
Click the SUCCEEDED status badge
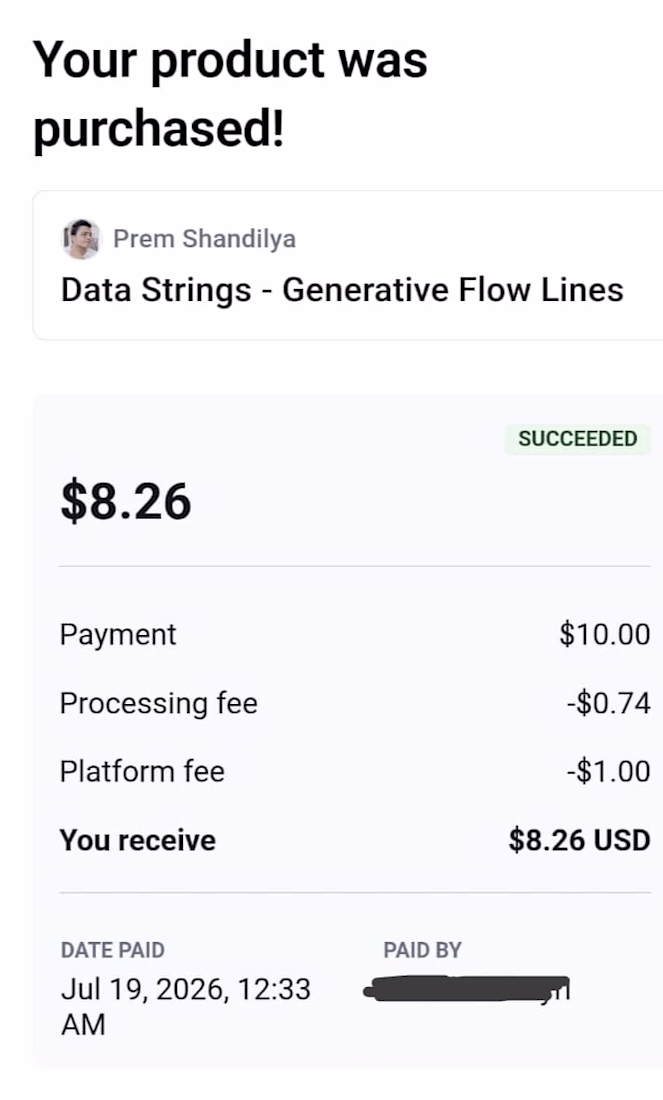577,438
